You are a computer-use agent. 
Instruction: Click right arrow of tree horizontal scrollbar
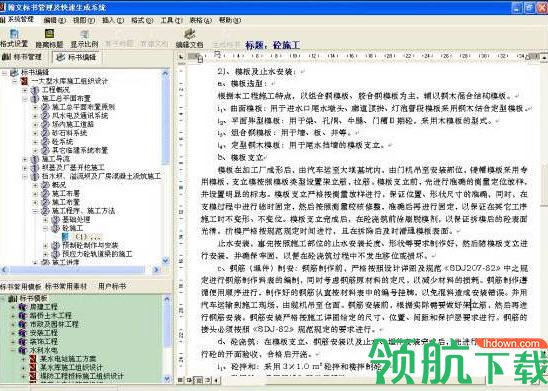click(x=156, y=270)
